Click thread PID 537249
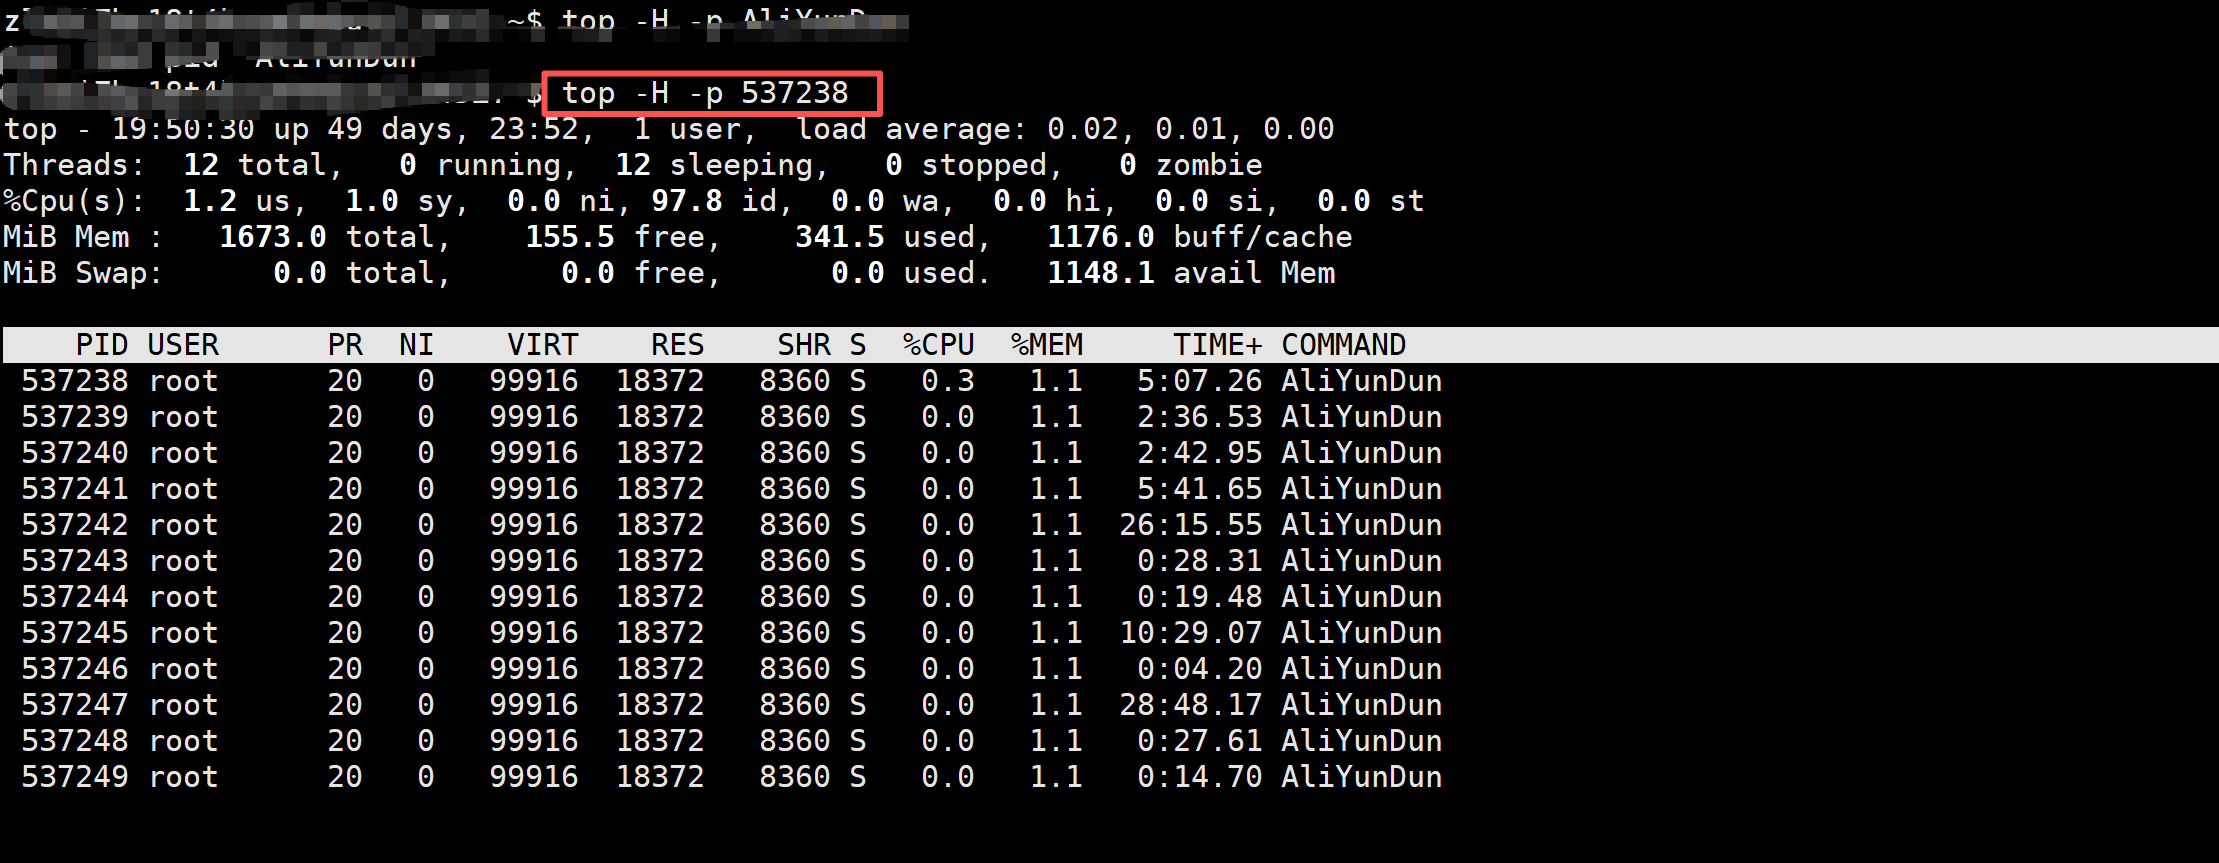The image size is (2219, 863). 75,777
